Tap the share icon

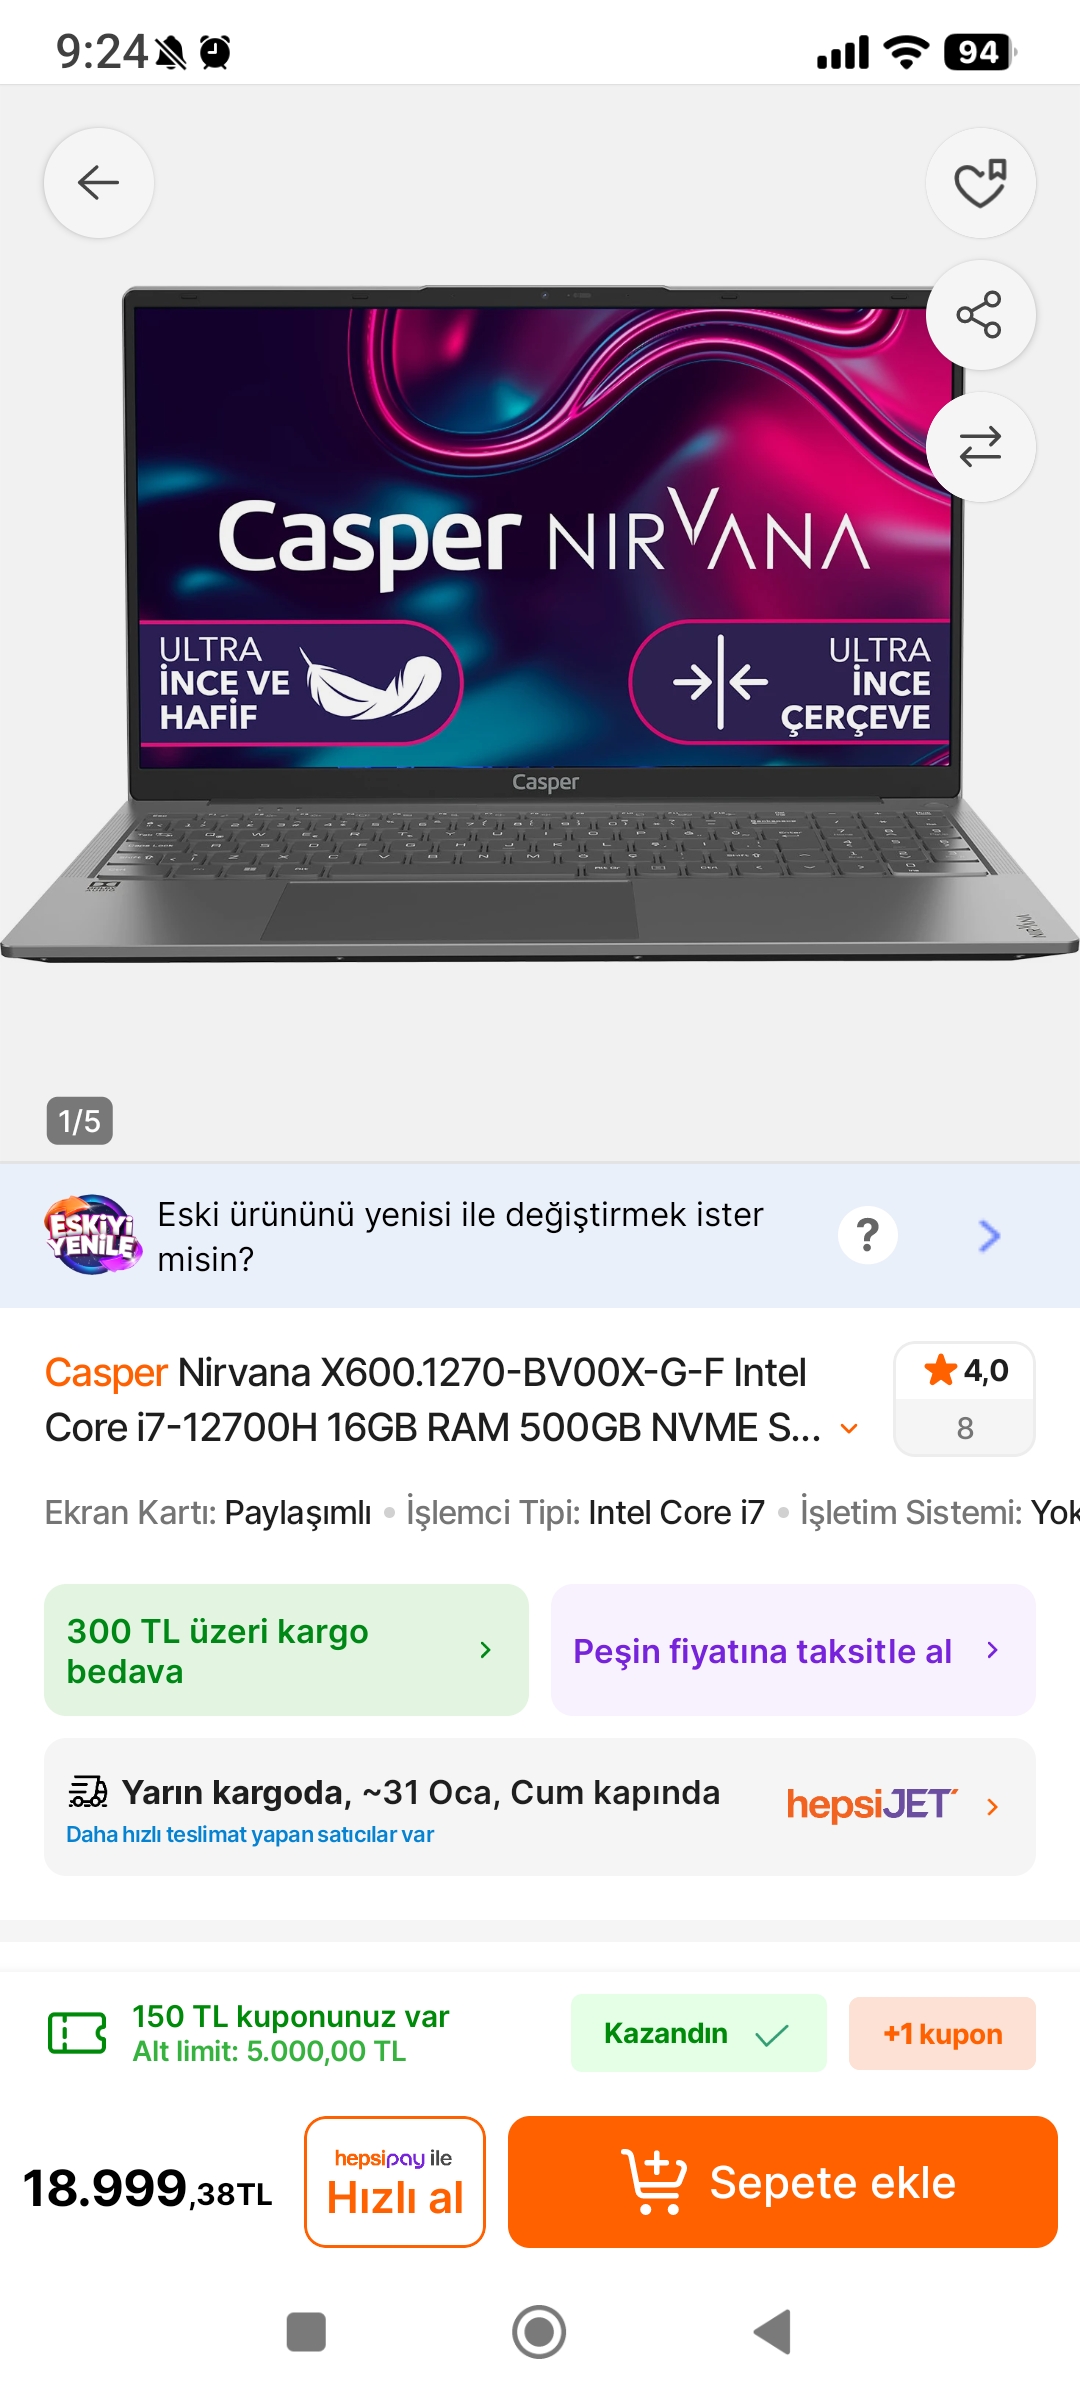[x=980, y=315]
